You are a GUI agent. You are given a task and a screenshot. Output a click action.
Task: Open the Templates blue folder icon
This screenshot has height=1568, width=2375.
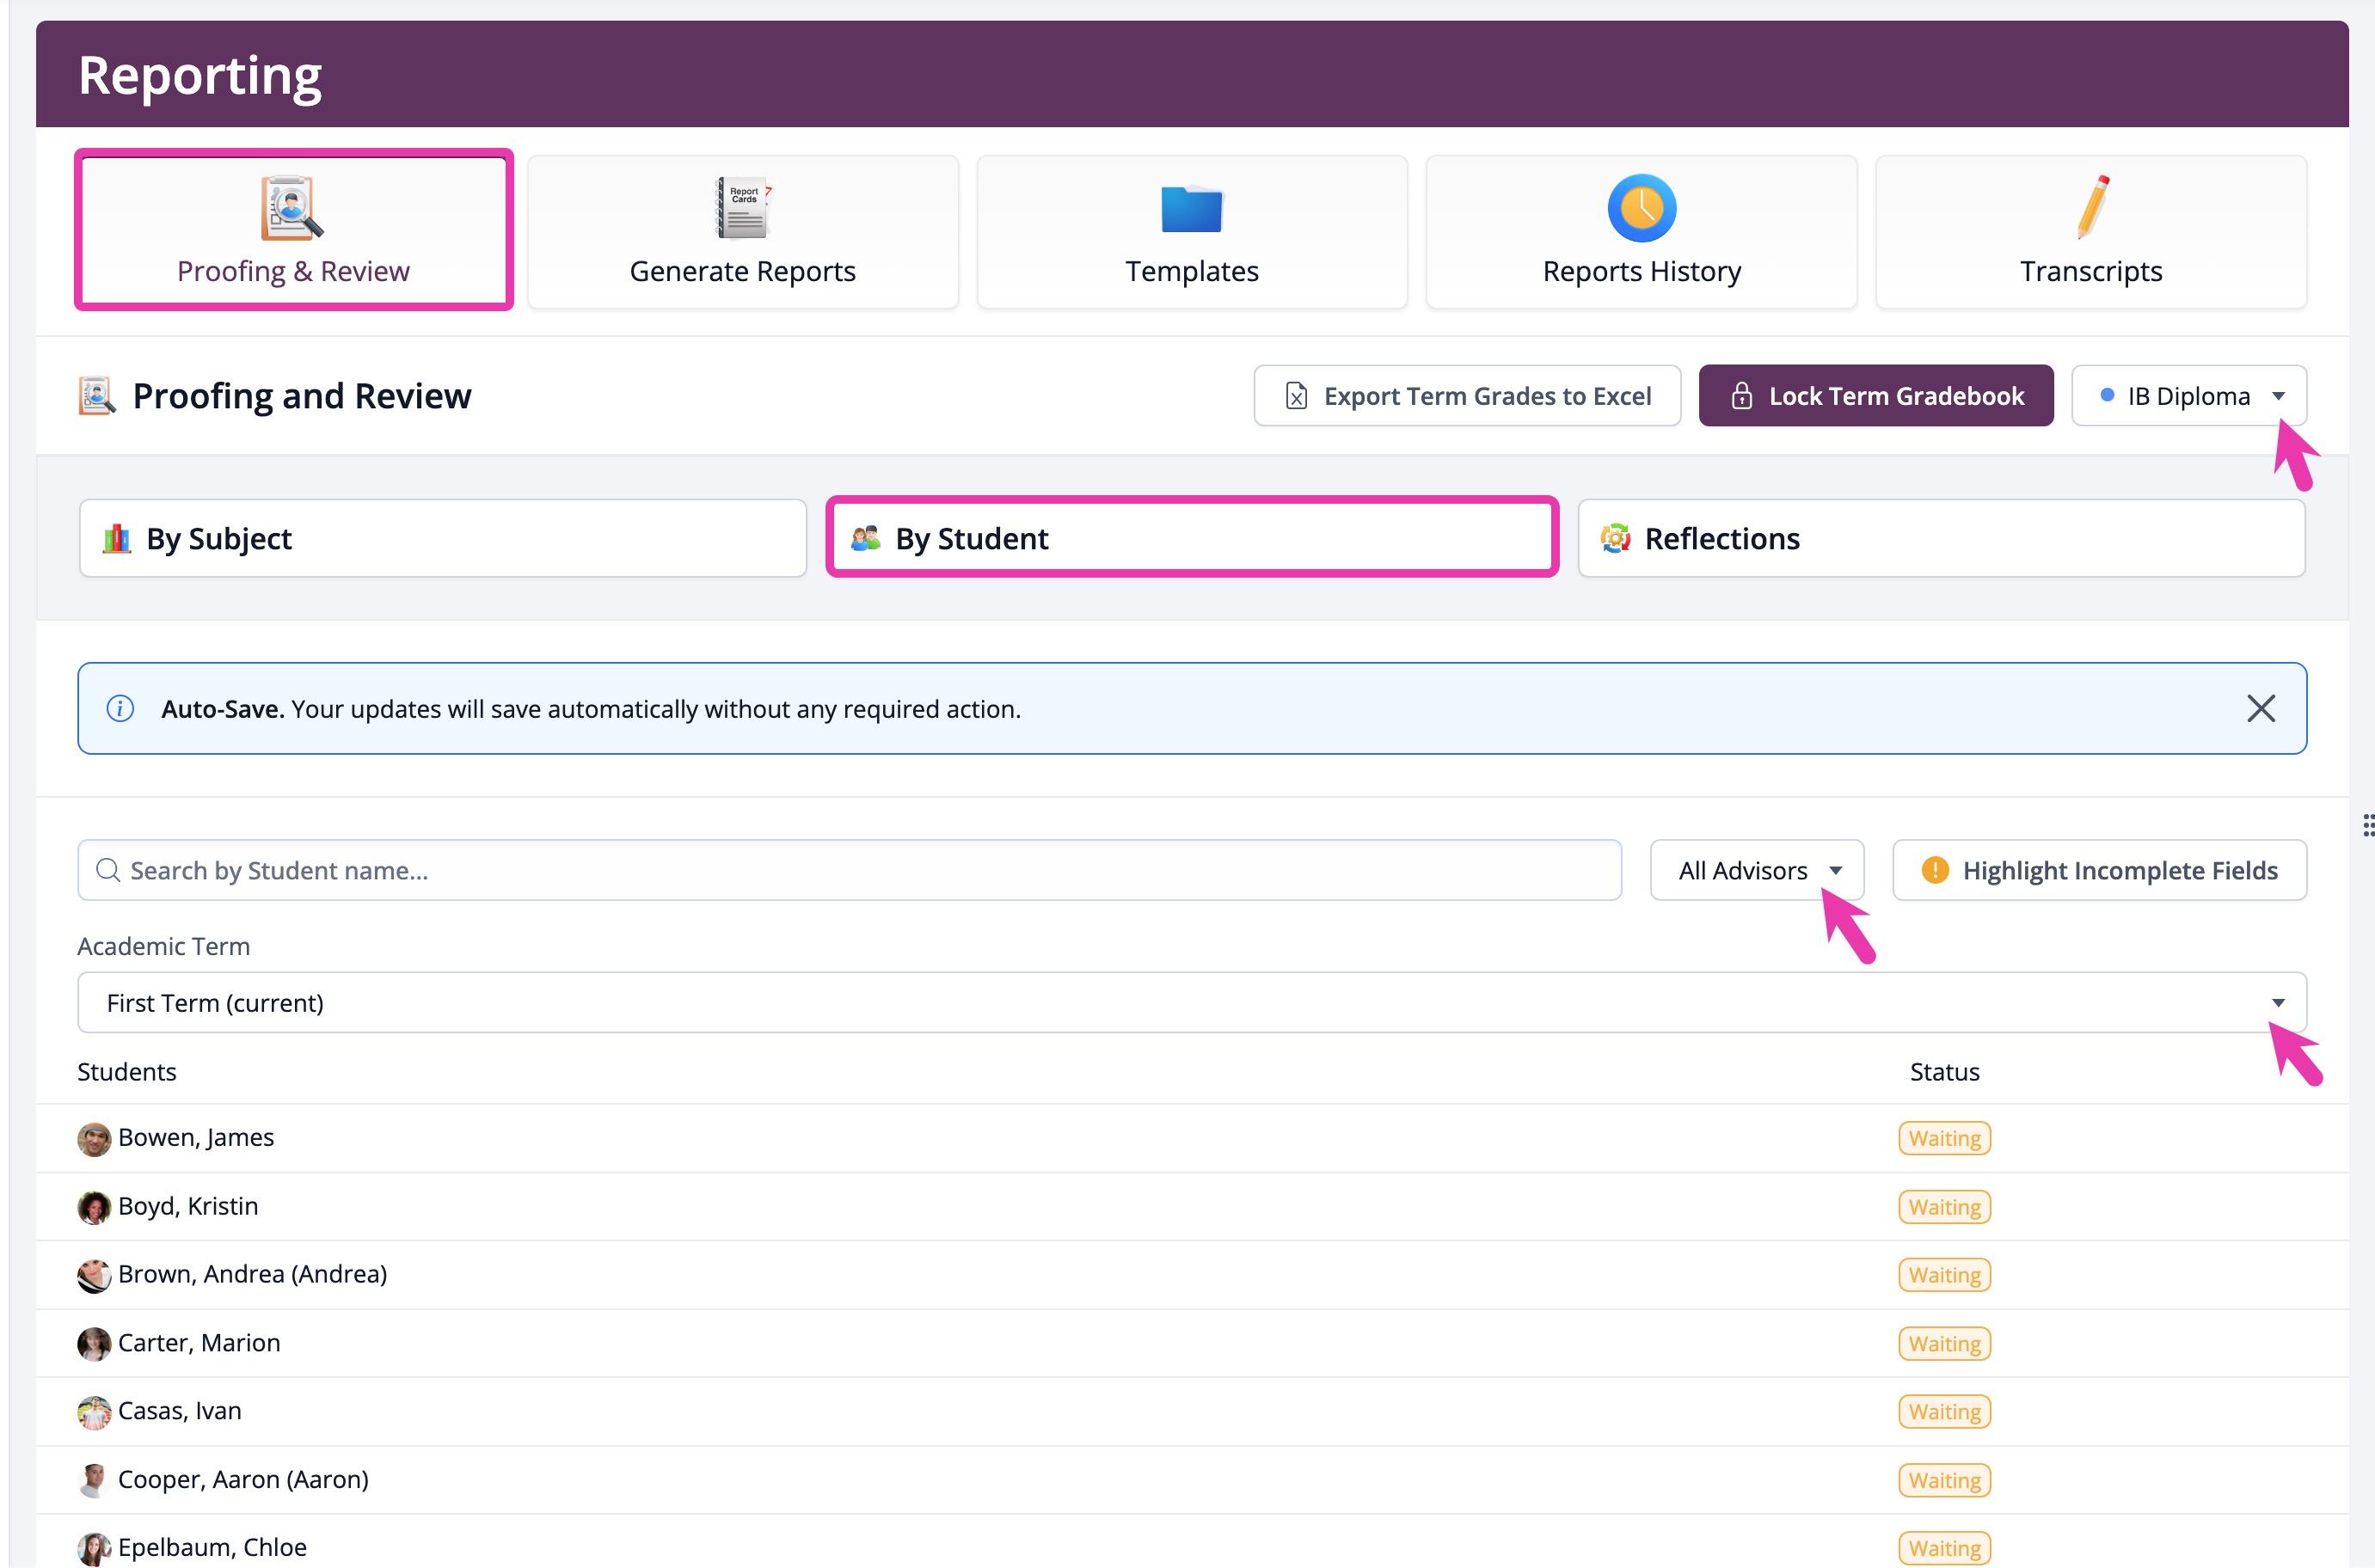coord(1191,208)
